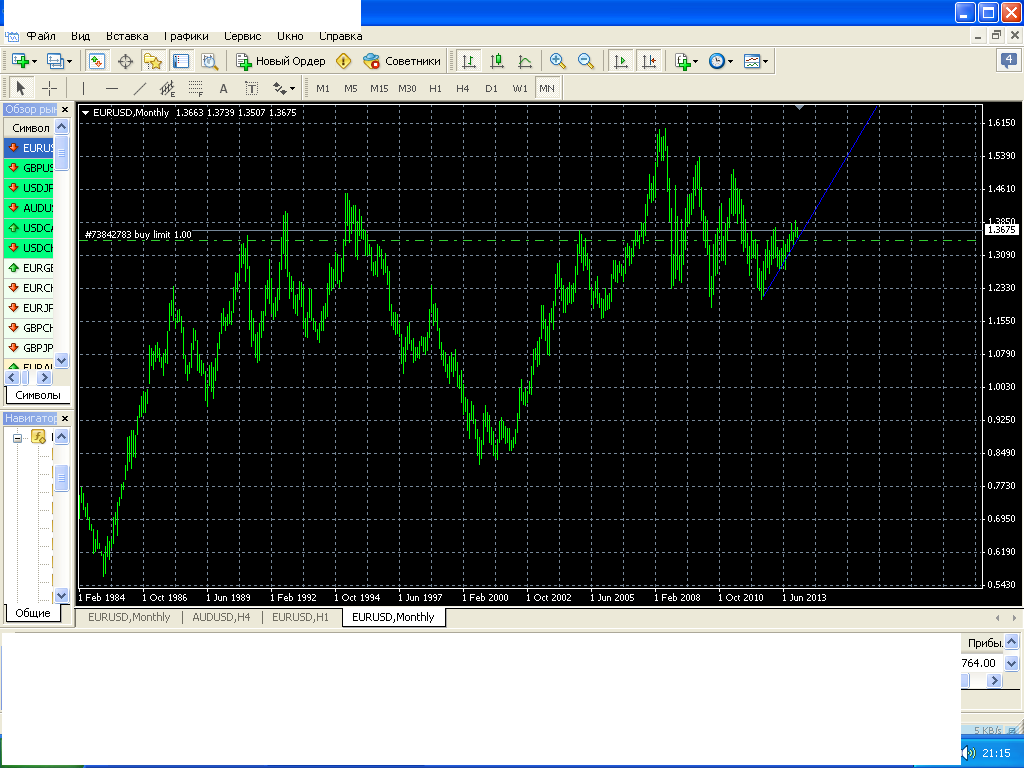This screenshot has height=768, width=1024.
Task: Zoom in on the chart
Action: point(558,61)
